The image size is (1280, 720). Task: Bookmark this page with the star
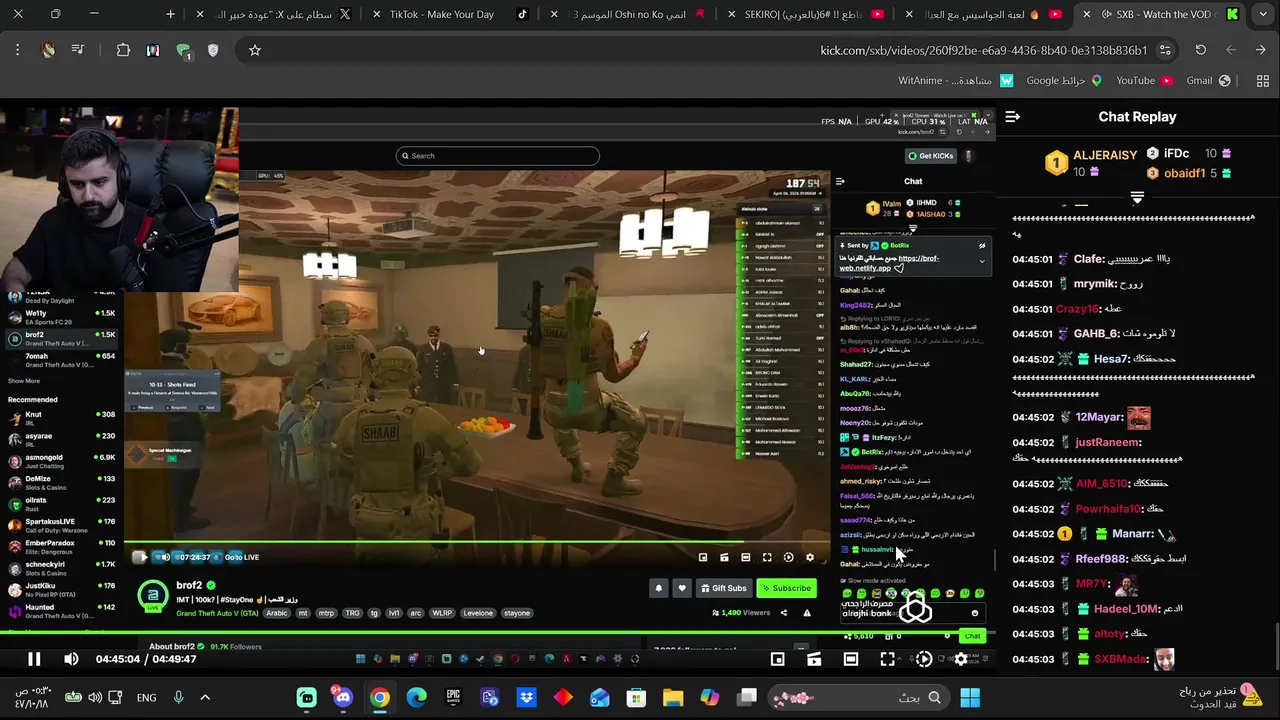point(255,50)
